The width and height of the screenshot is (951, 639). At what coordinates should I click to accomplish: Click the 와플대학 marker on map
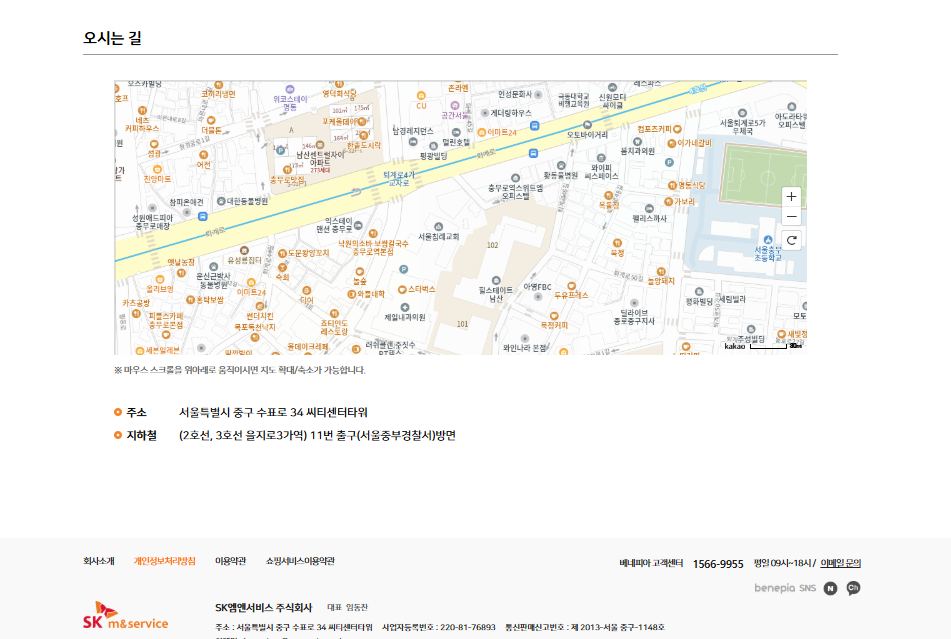pyautogui.click(x=351, y=294)
